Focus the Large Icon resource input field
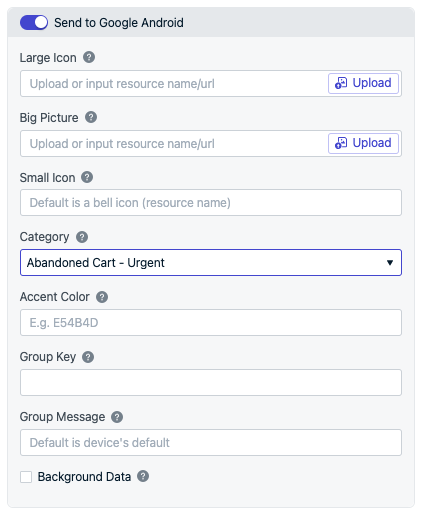 click(173, 83)
